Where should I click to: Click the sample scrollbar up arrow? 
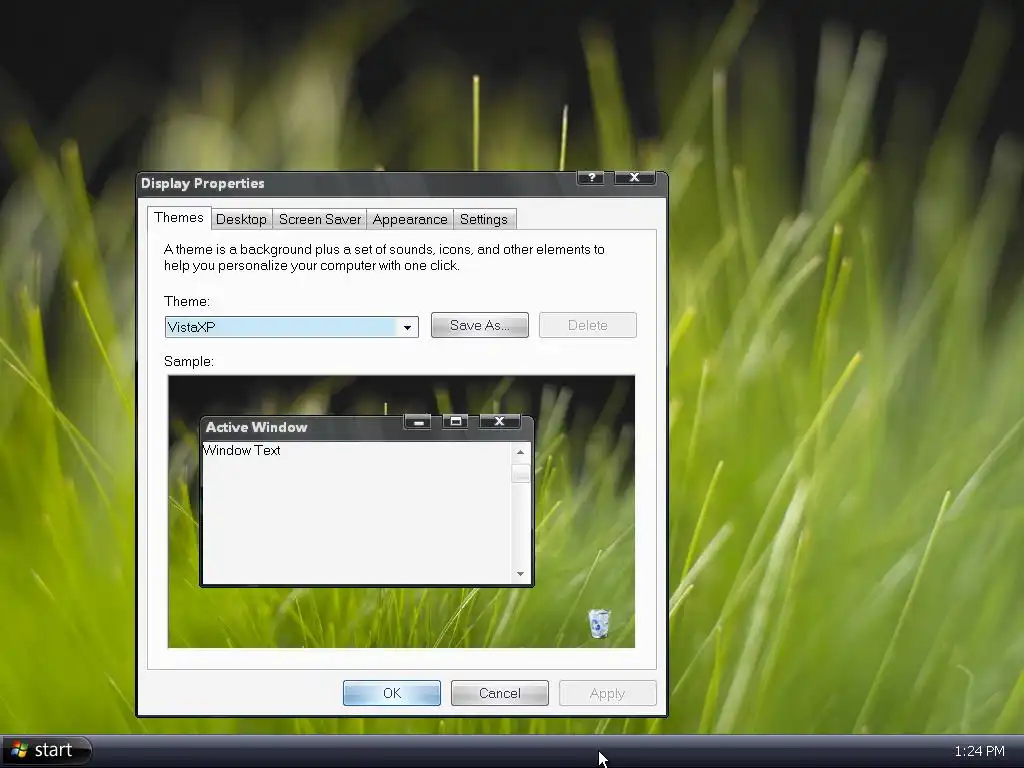[520, 452]
